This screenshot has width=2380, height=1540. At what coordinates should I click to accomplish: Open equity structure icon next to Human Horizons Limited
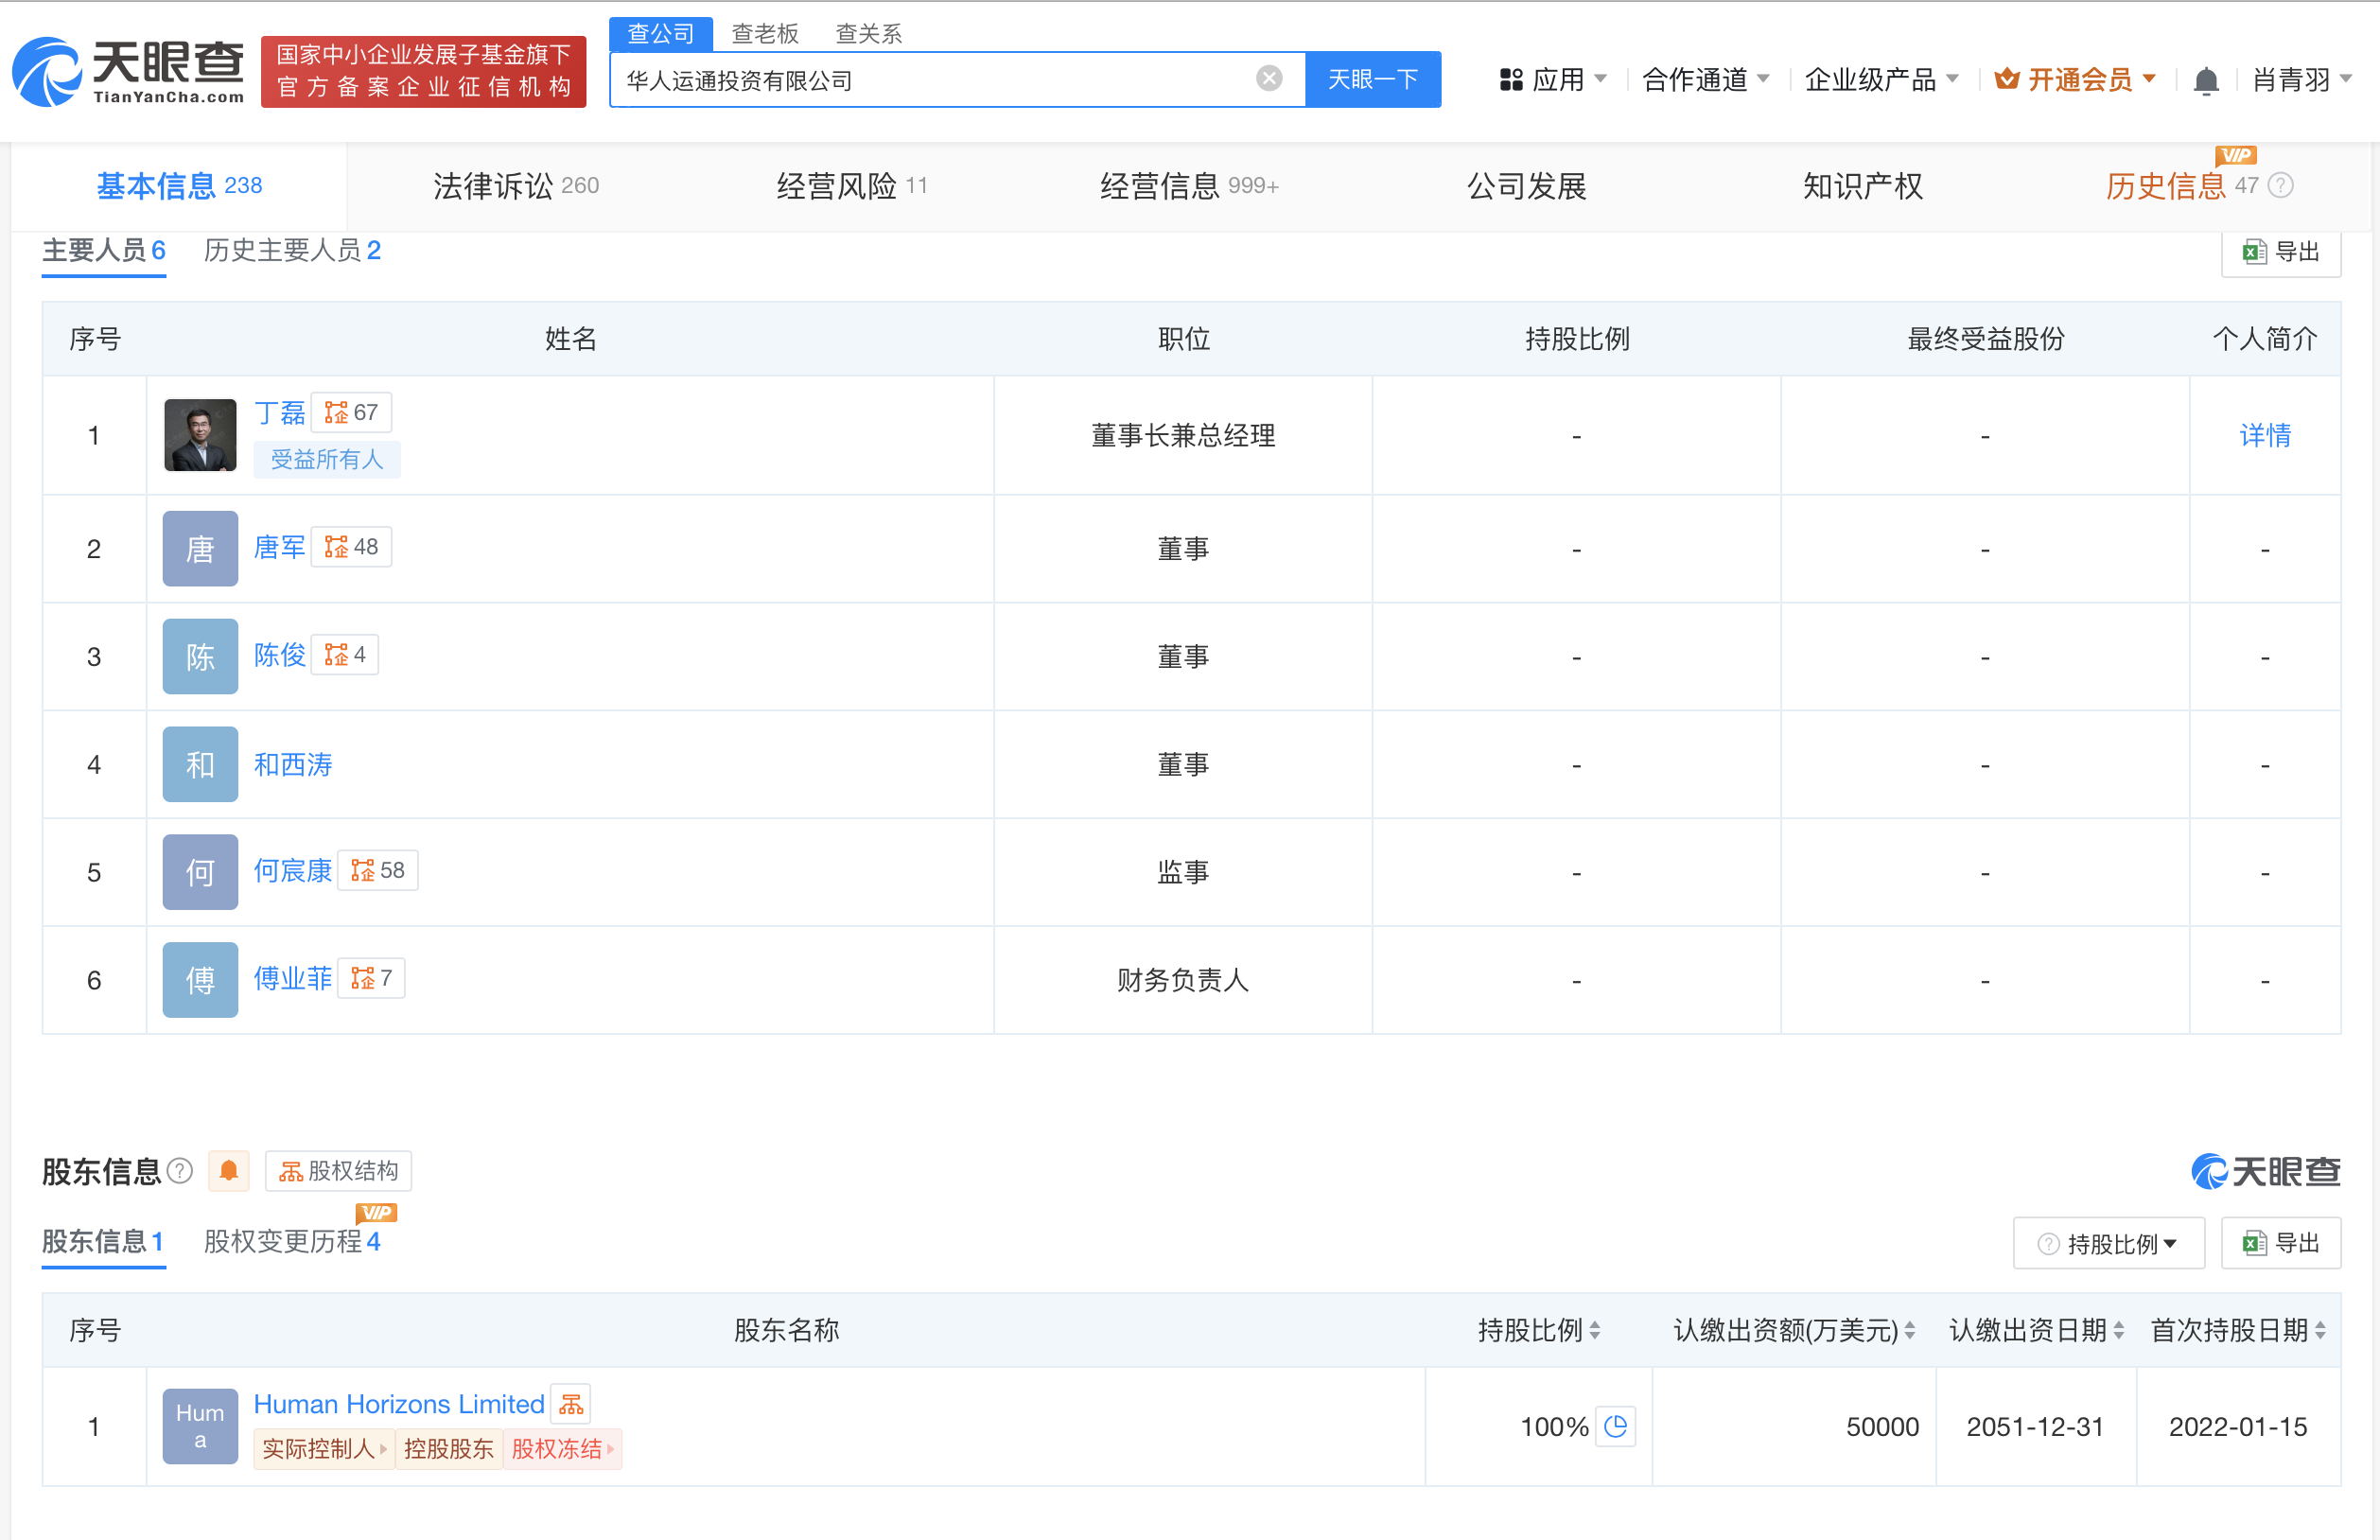(x=571, y=1404)
